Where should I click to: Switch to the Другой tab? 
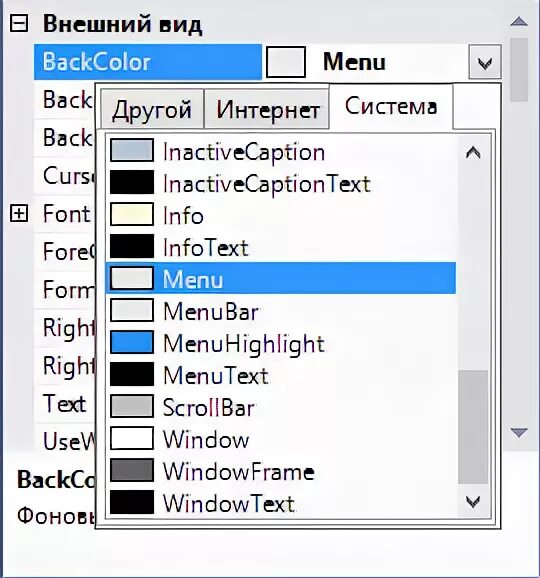pos(152,109)
